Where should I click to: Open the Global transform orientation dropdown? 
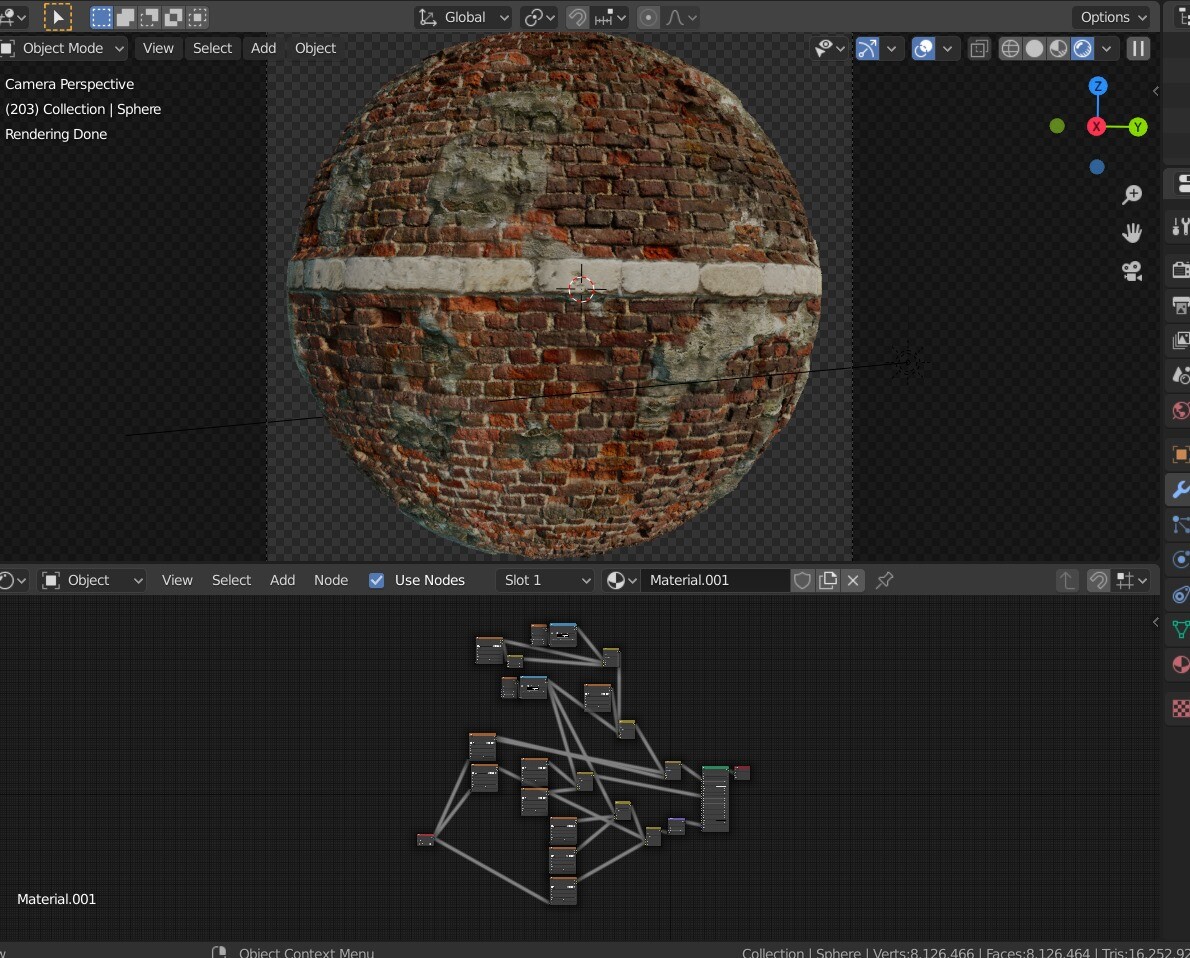tap(463, 17)
